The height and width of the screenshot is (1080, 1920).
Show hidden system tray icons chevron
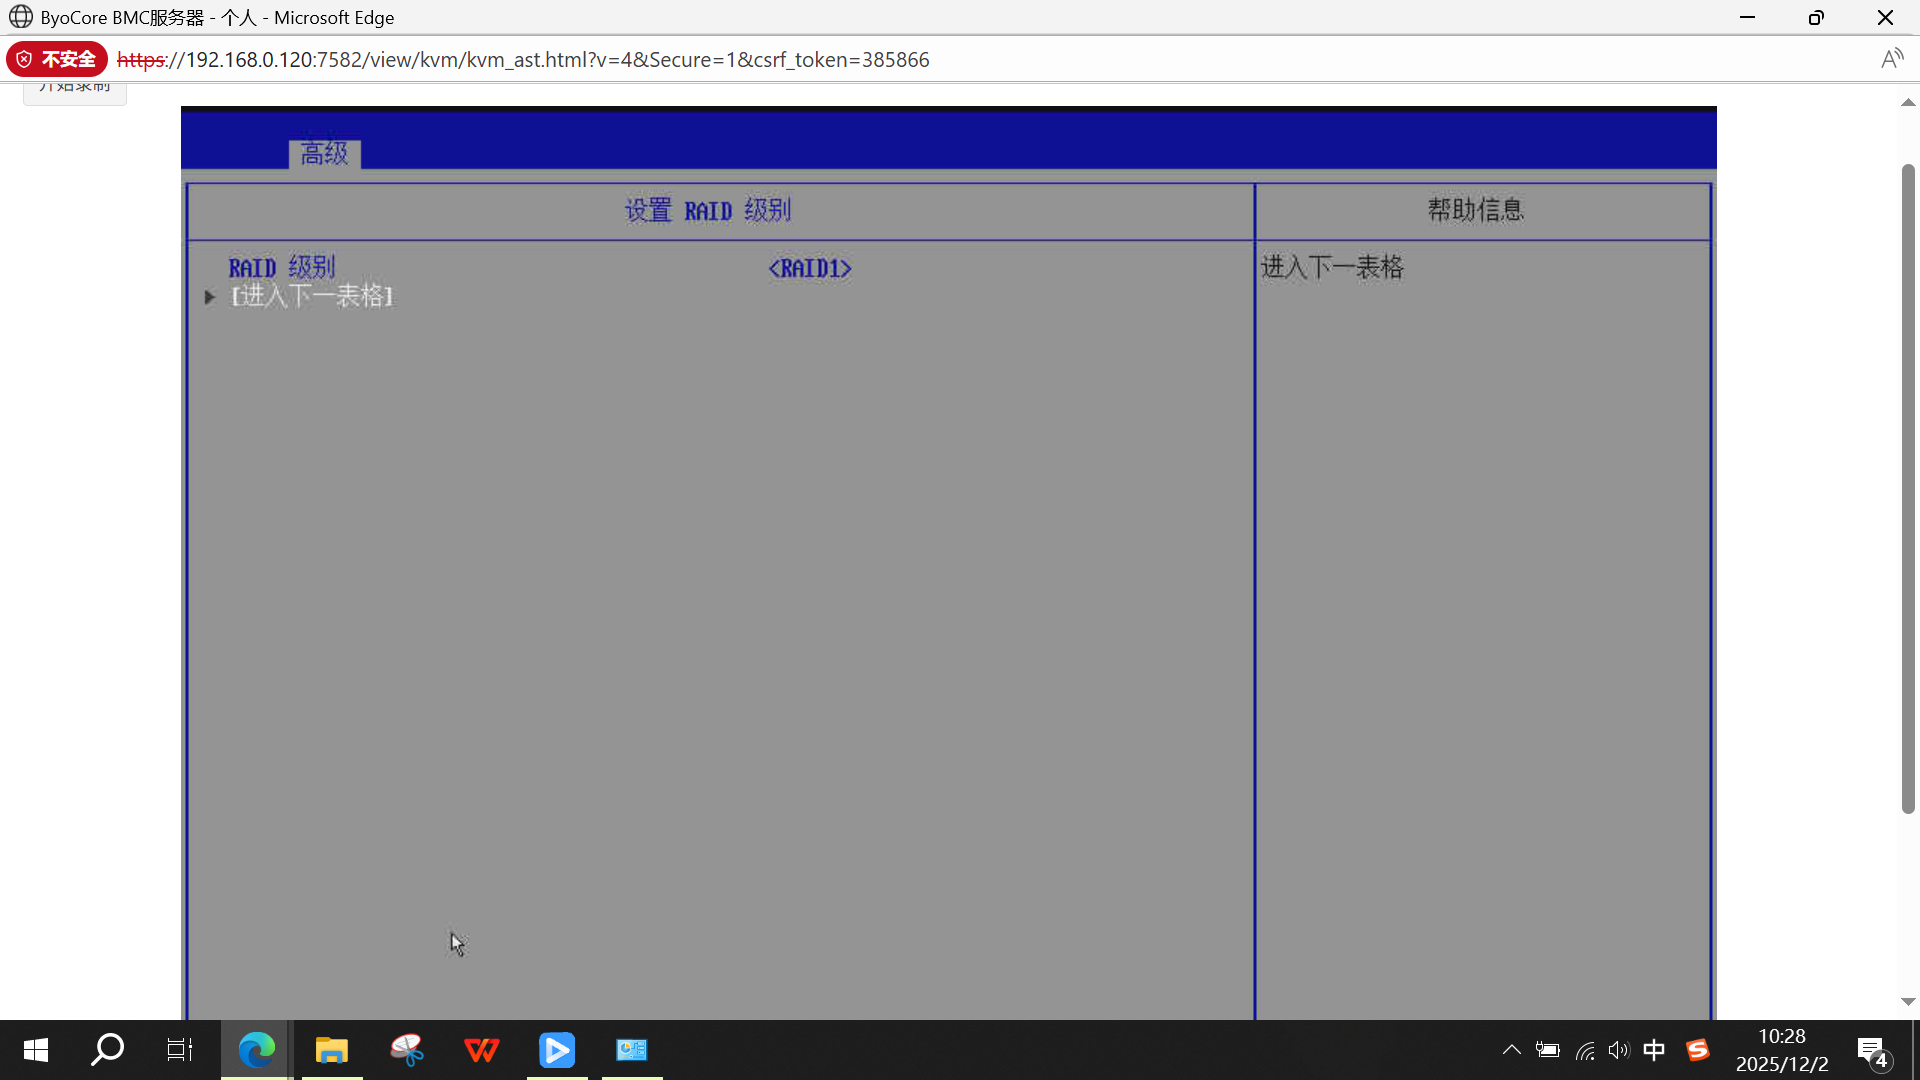tap(1511, 1050)
